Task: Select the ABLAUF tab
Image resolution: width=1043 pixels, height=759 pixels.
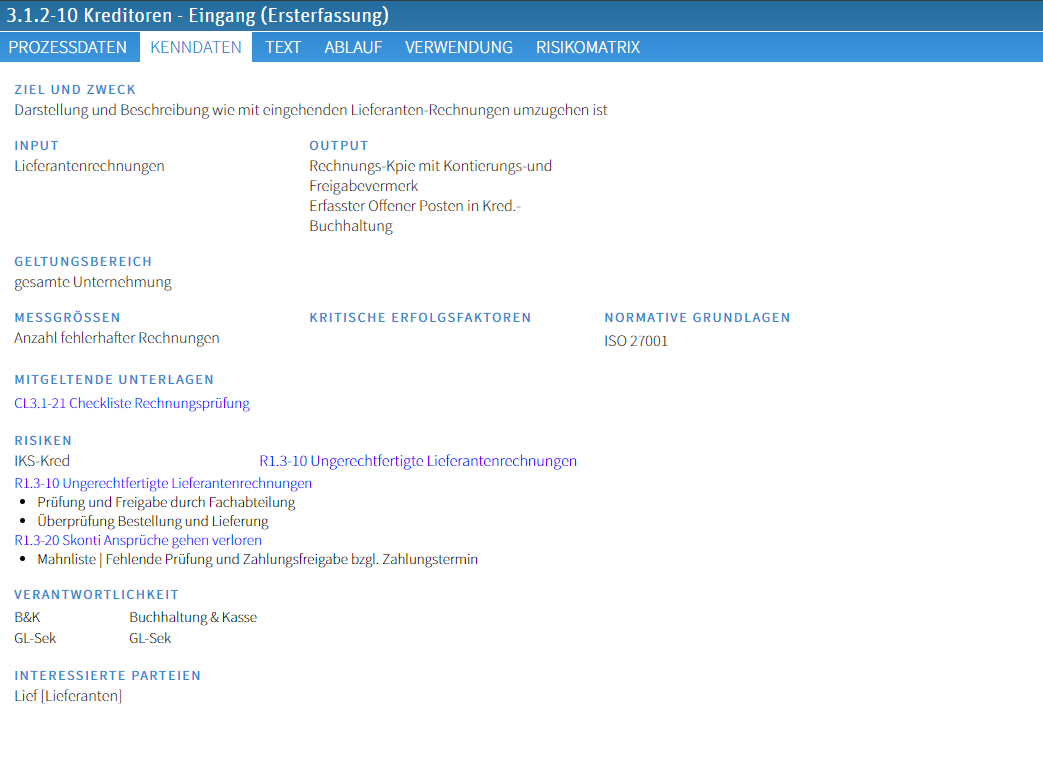Action: (x=353, y=46)
